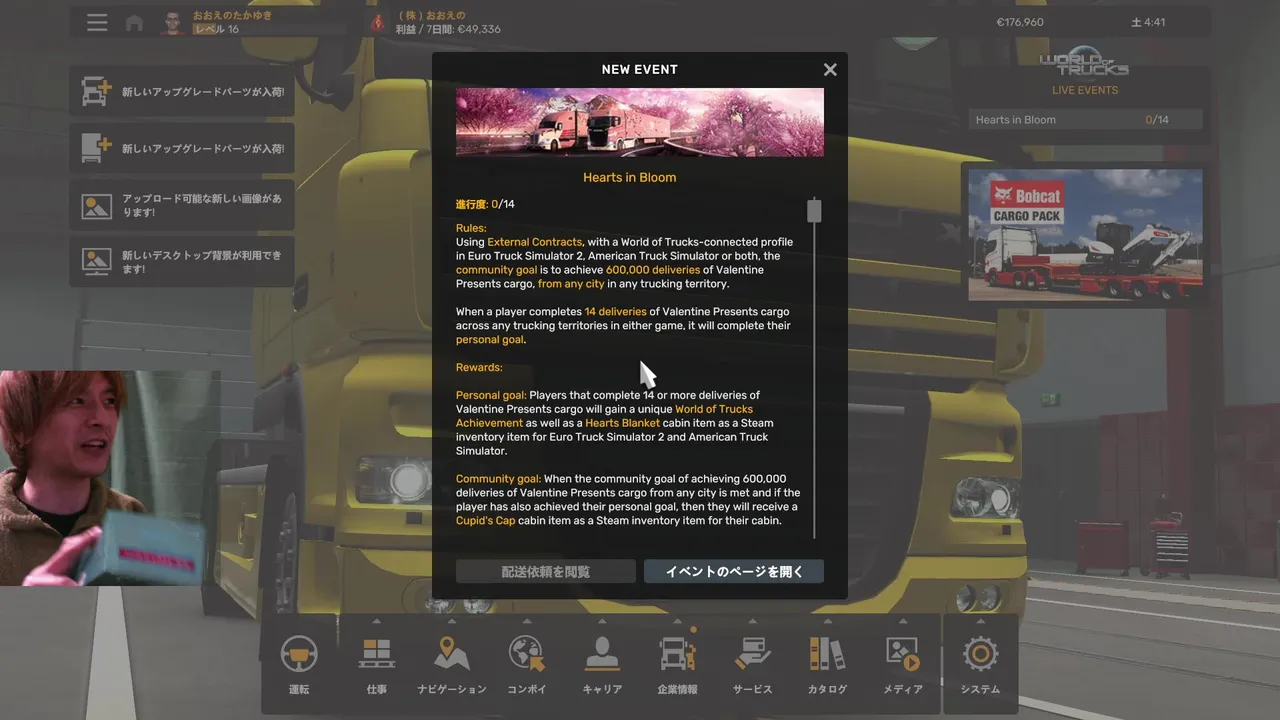The width and height of the screenshot is (1280, 720).
Task: Select the システム menu label
Action: (980, 689)
